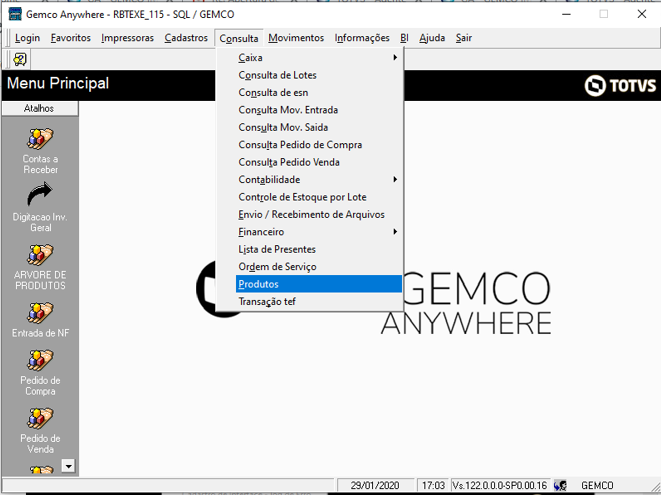Screen dimensions: 661x495
Task: Click the date 29/01/2020 in status bar
Action: [x=375, y=485]
